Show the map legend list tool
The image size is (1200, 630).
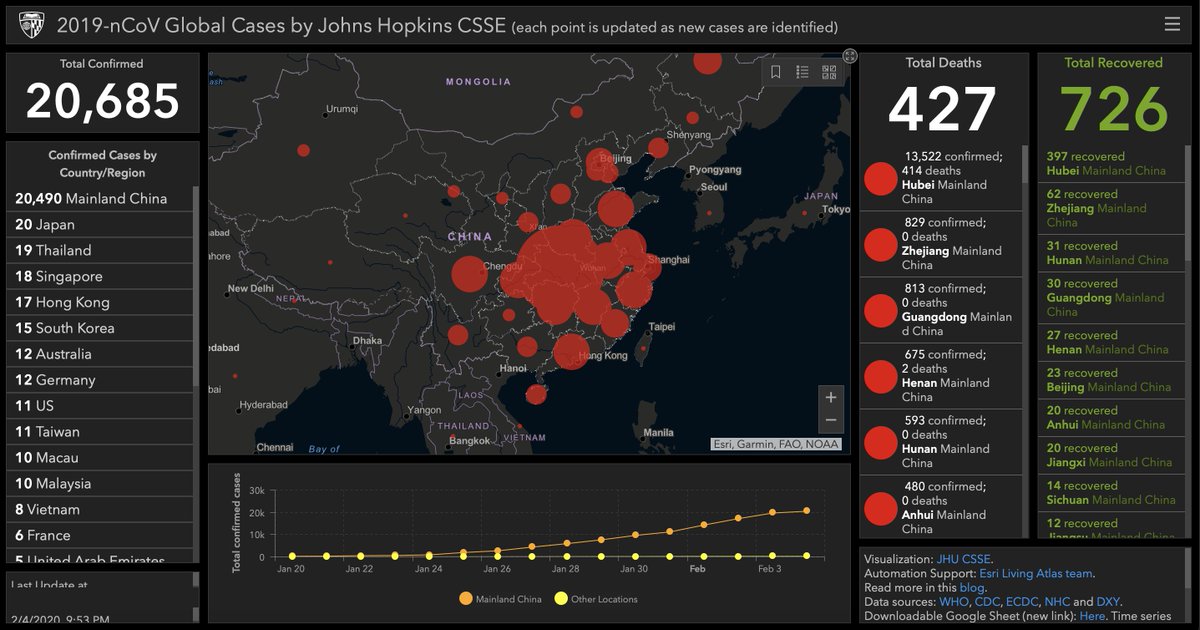(802, 72)
